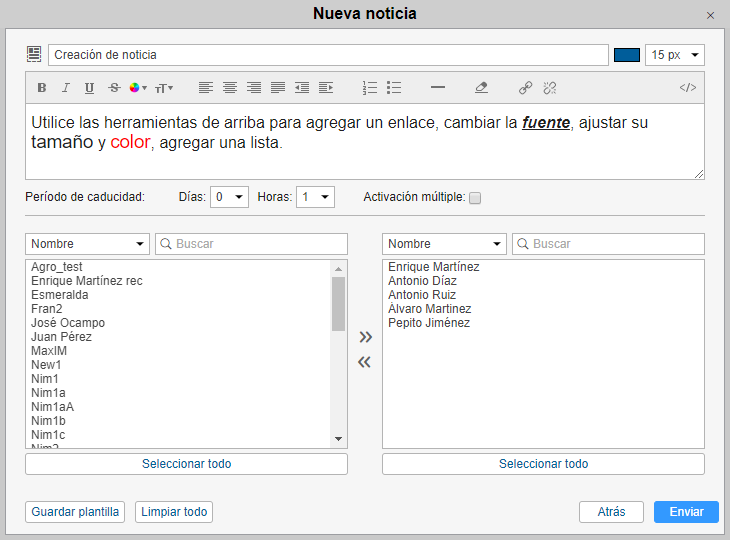The image size is (730, 540).
Task: Click the strikethrough formatting icon
Action: coord(113,88)
